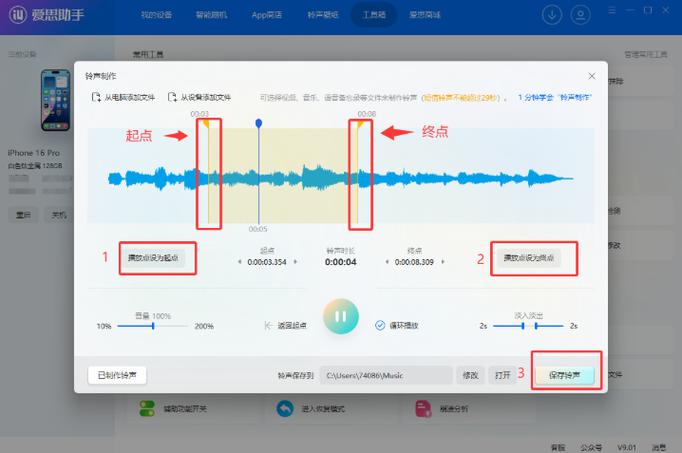Toggle loop playback checkbox (循环播放)
This screenshot has width=682, height=453.
pos(380,325)
